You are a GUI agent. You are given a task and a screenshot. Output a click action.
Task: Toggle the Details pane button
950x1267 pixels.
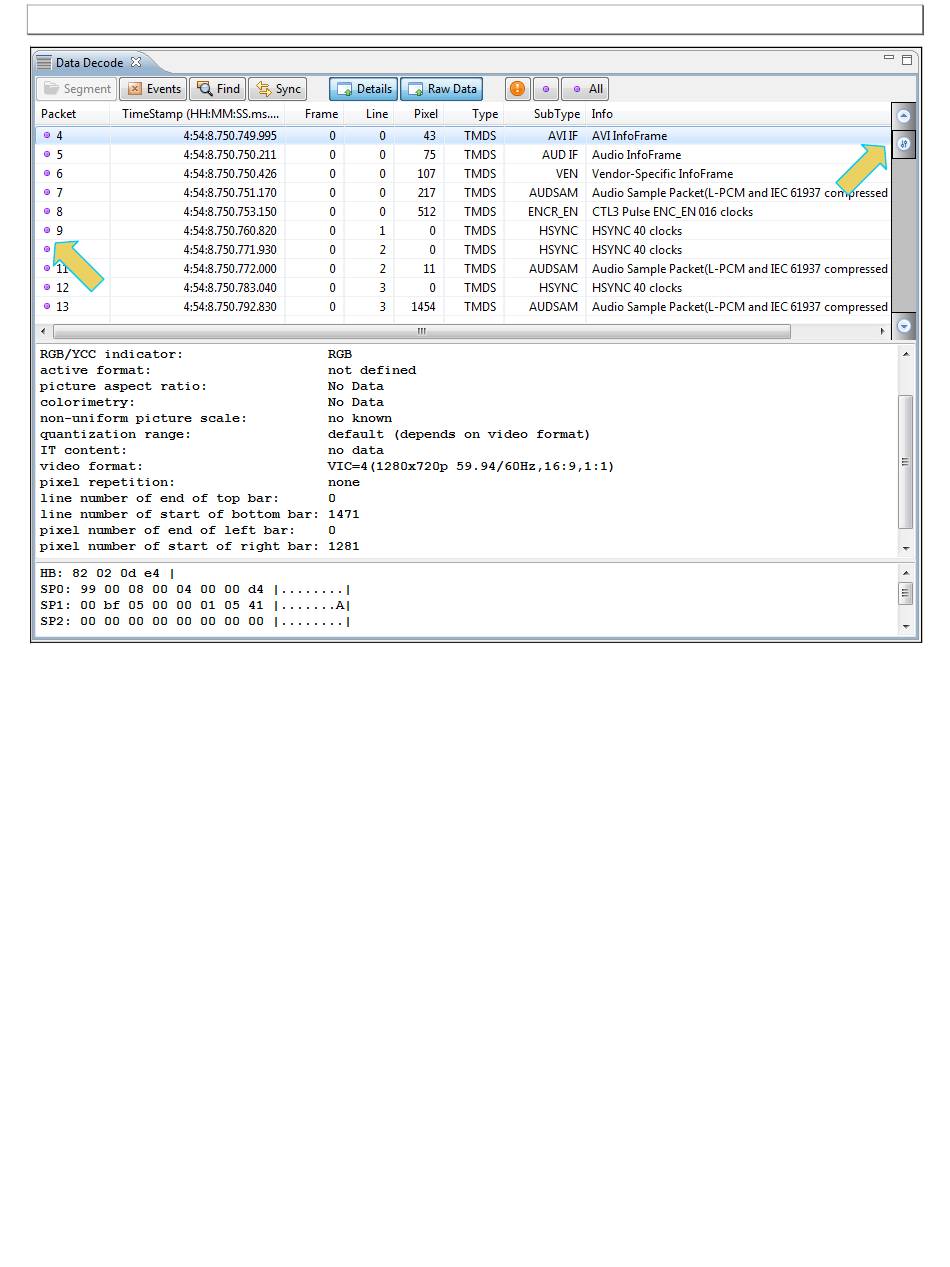pos(363,89)
